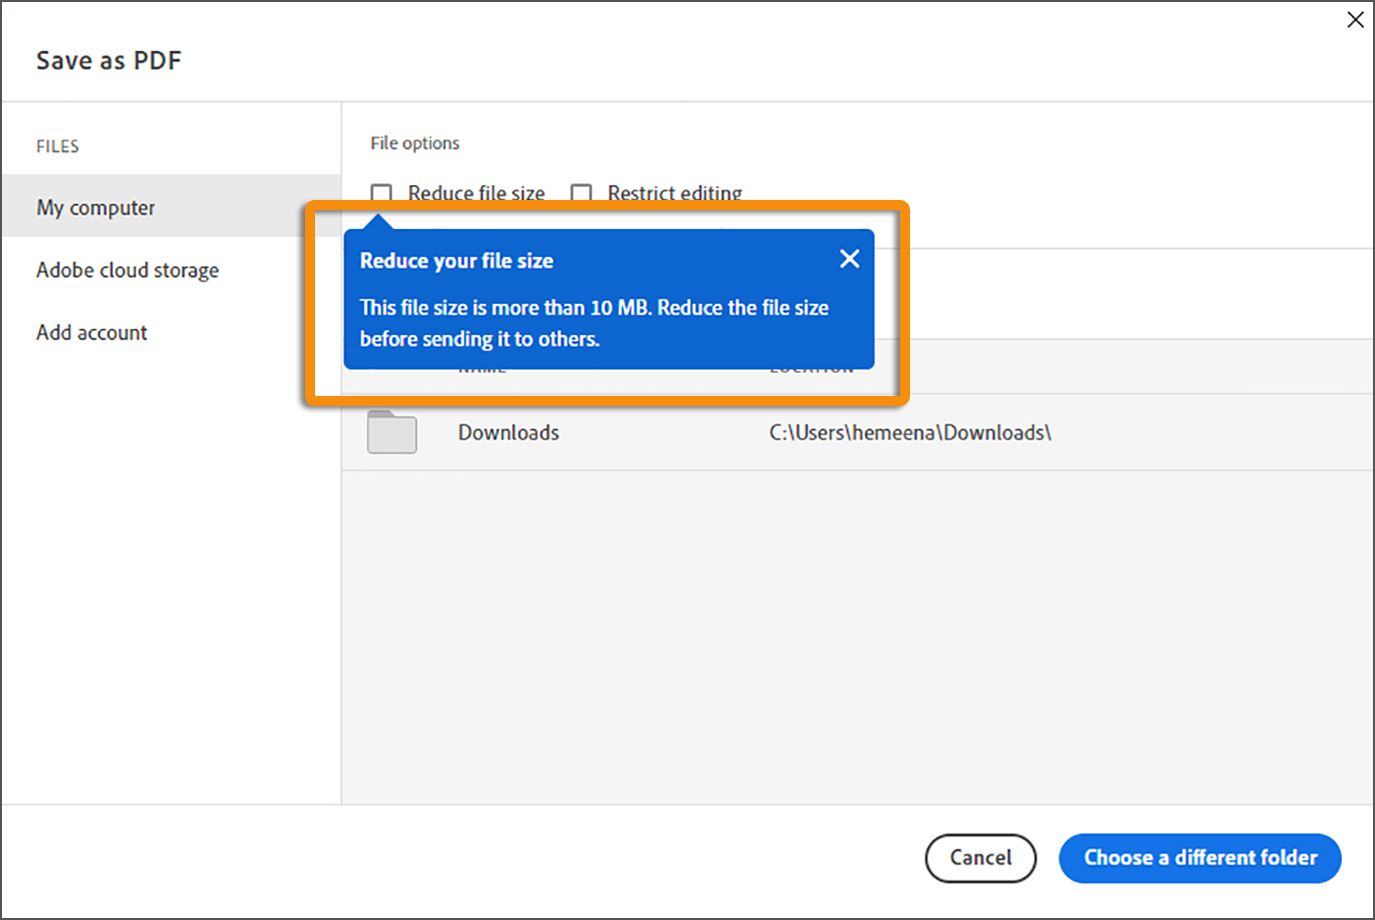Click the Reduce your file size tooltip heading
Viewport: 1375px width, 920px height.
point(456,260)
